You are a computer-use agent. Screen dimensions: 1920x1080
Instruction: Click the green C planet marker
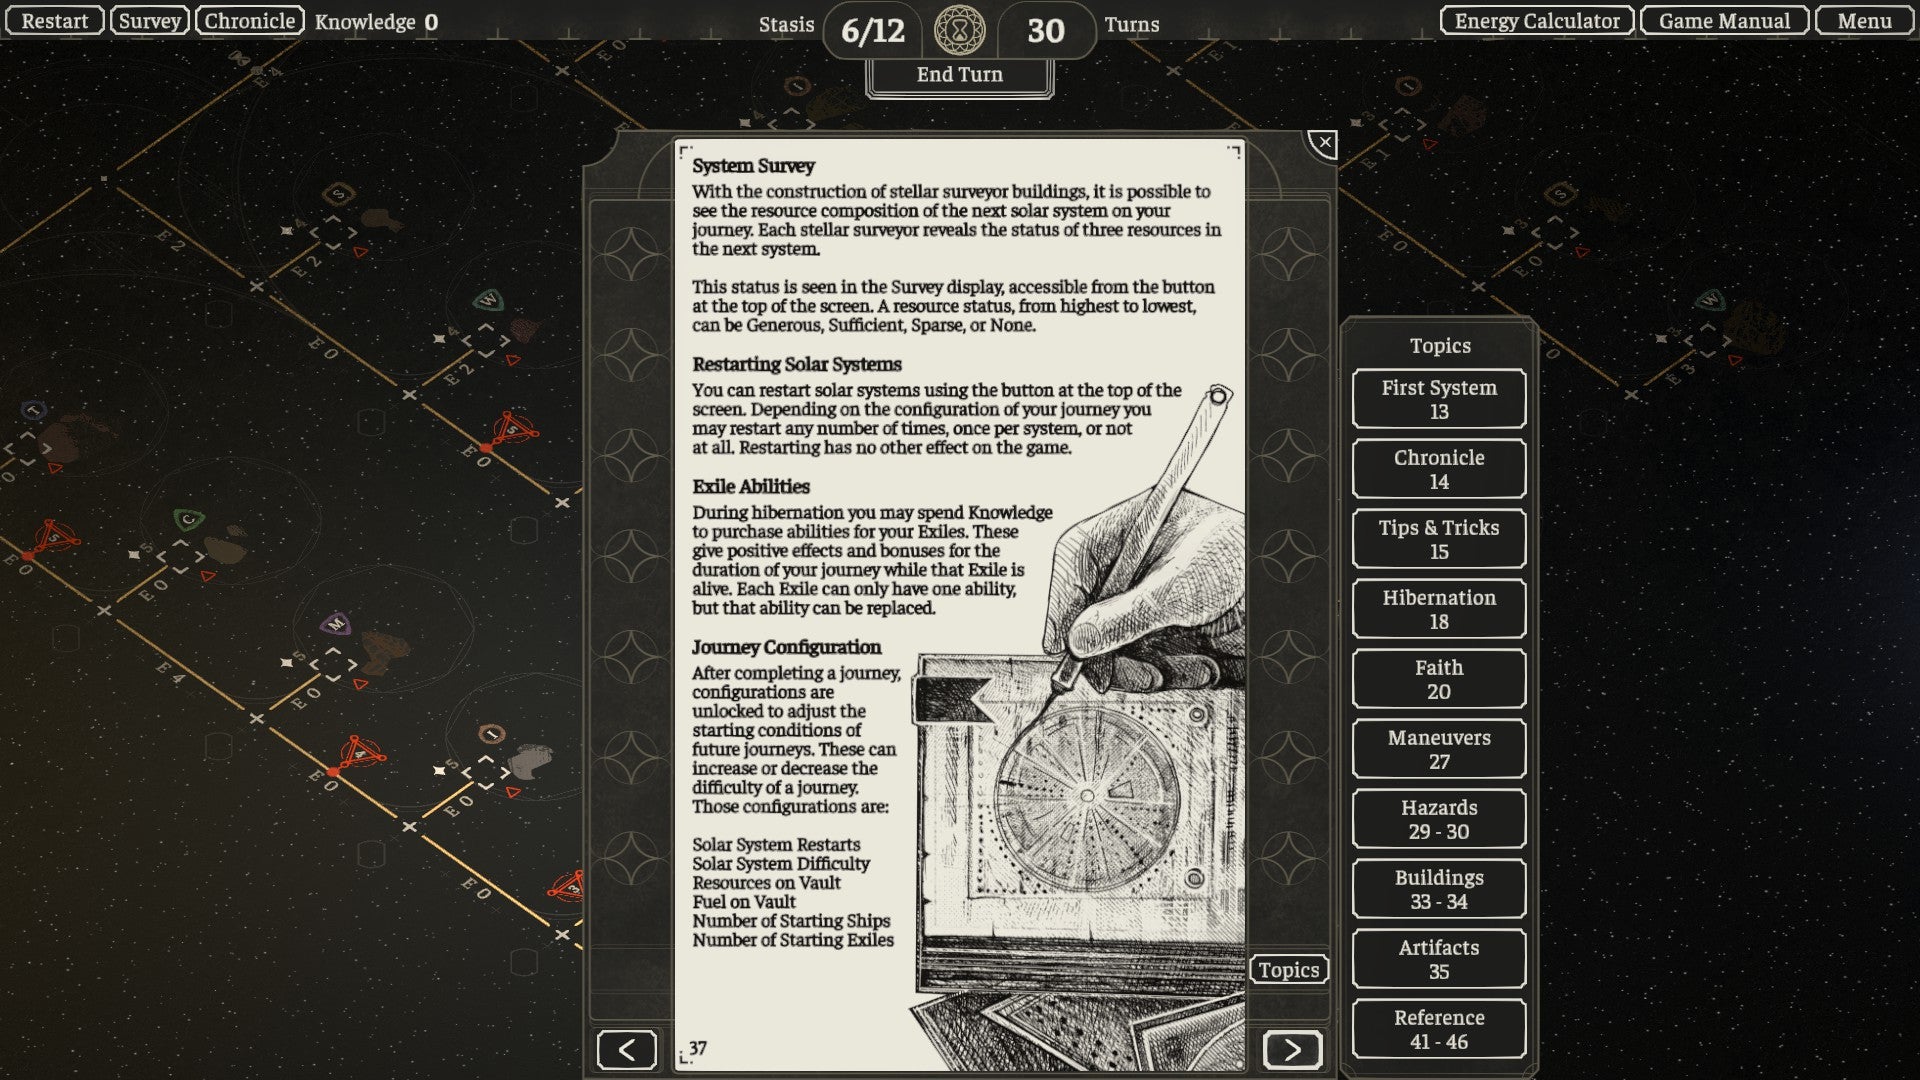coord(187,516)
